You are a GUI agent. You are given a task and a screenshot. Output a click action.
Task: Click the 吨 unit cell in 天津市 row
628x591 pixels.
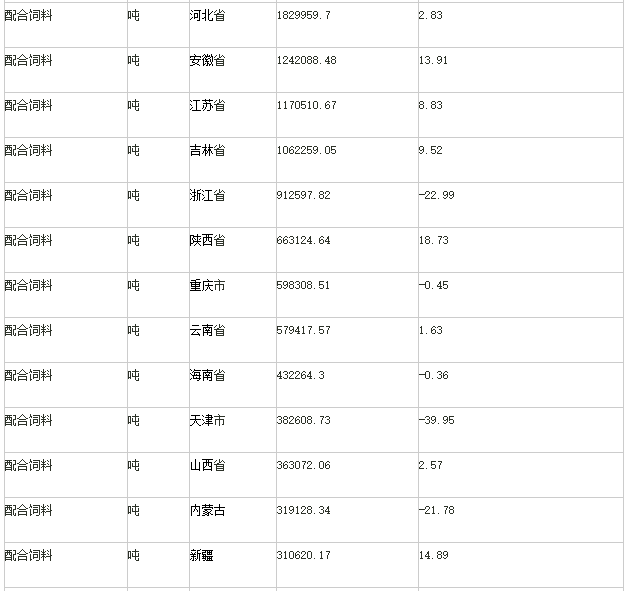pyautogui.click(x=133, y=421)
